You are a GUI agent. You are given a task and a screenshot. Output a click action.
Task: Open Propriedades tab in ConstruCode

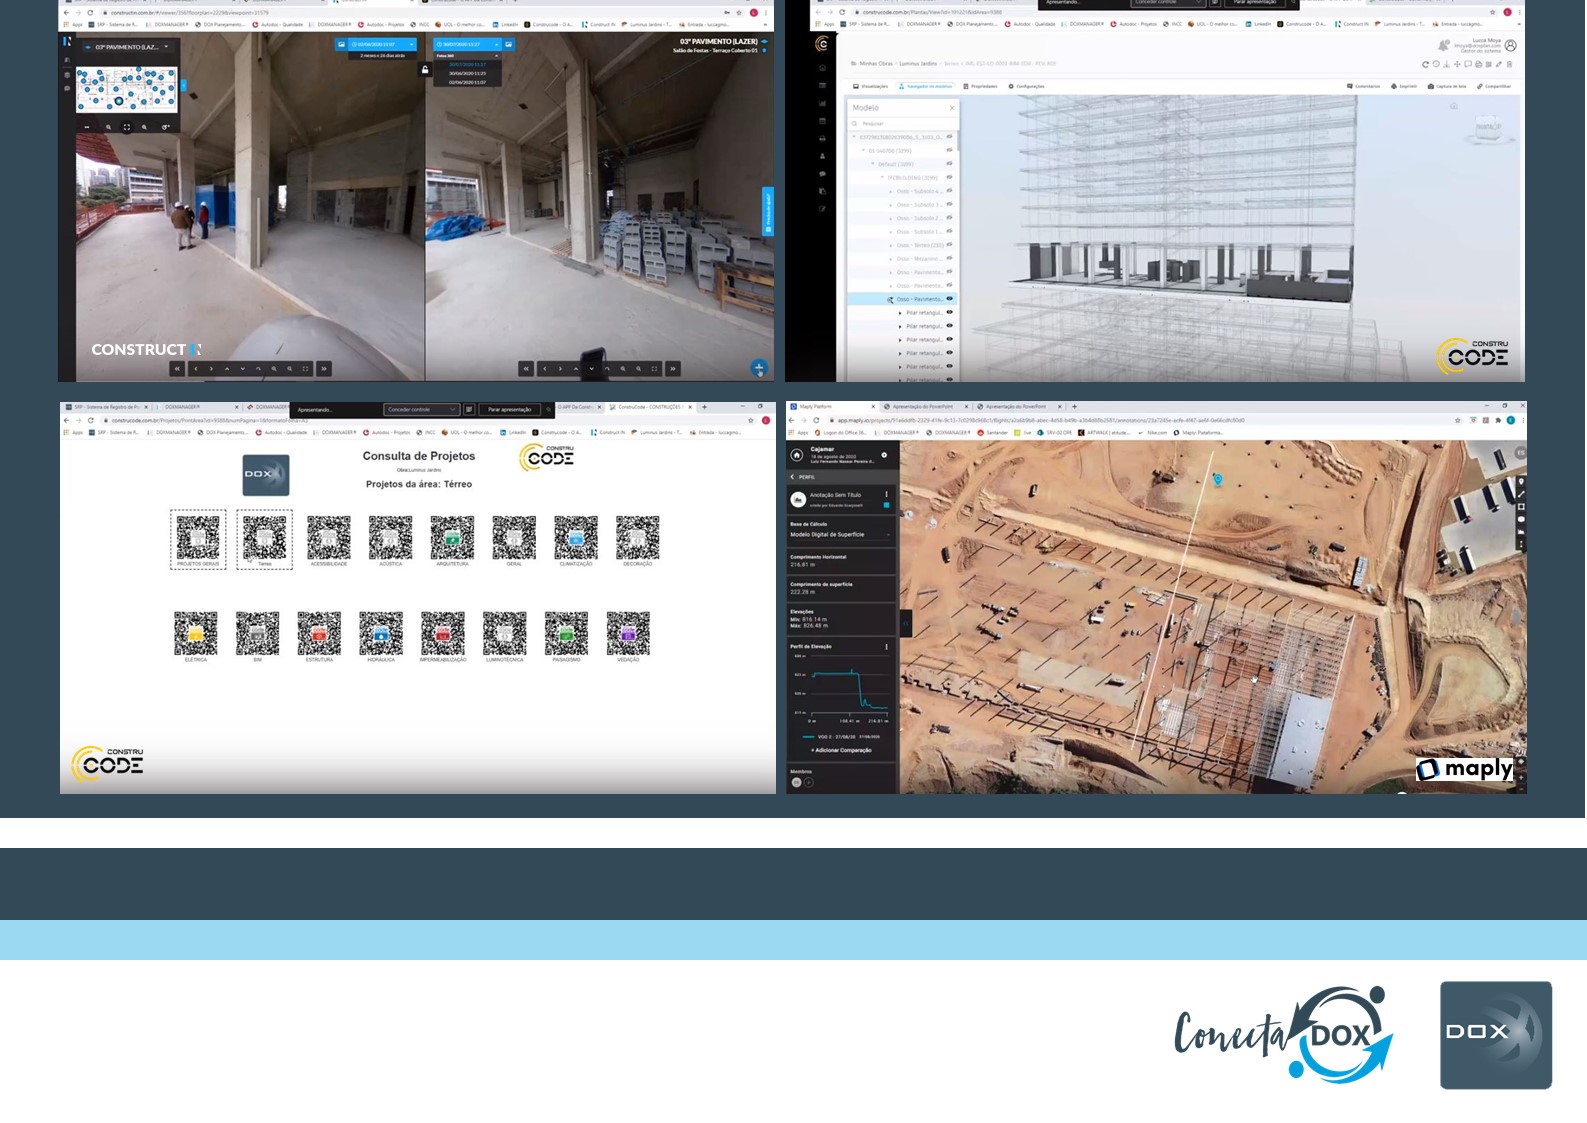(x=980, y=86)
